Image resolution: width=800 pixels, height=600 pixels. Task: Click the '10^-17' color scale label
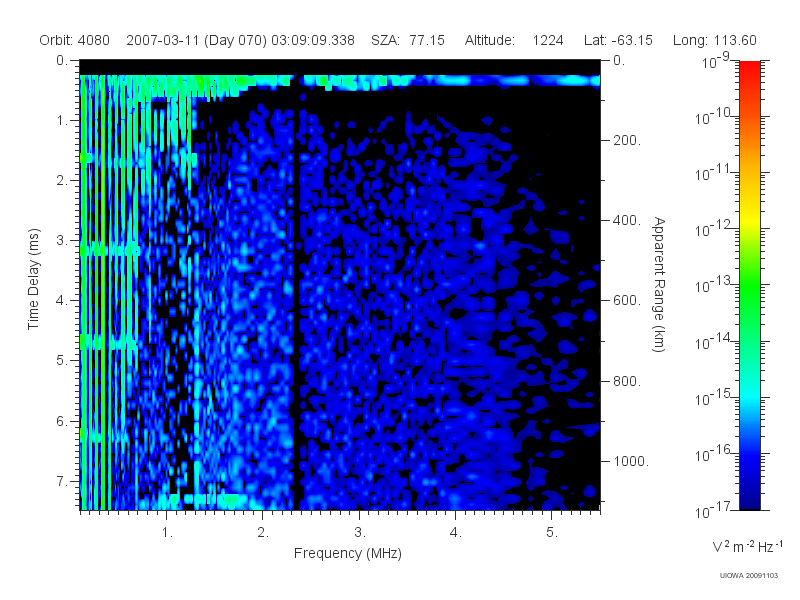tap(713, 510)
